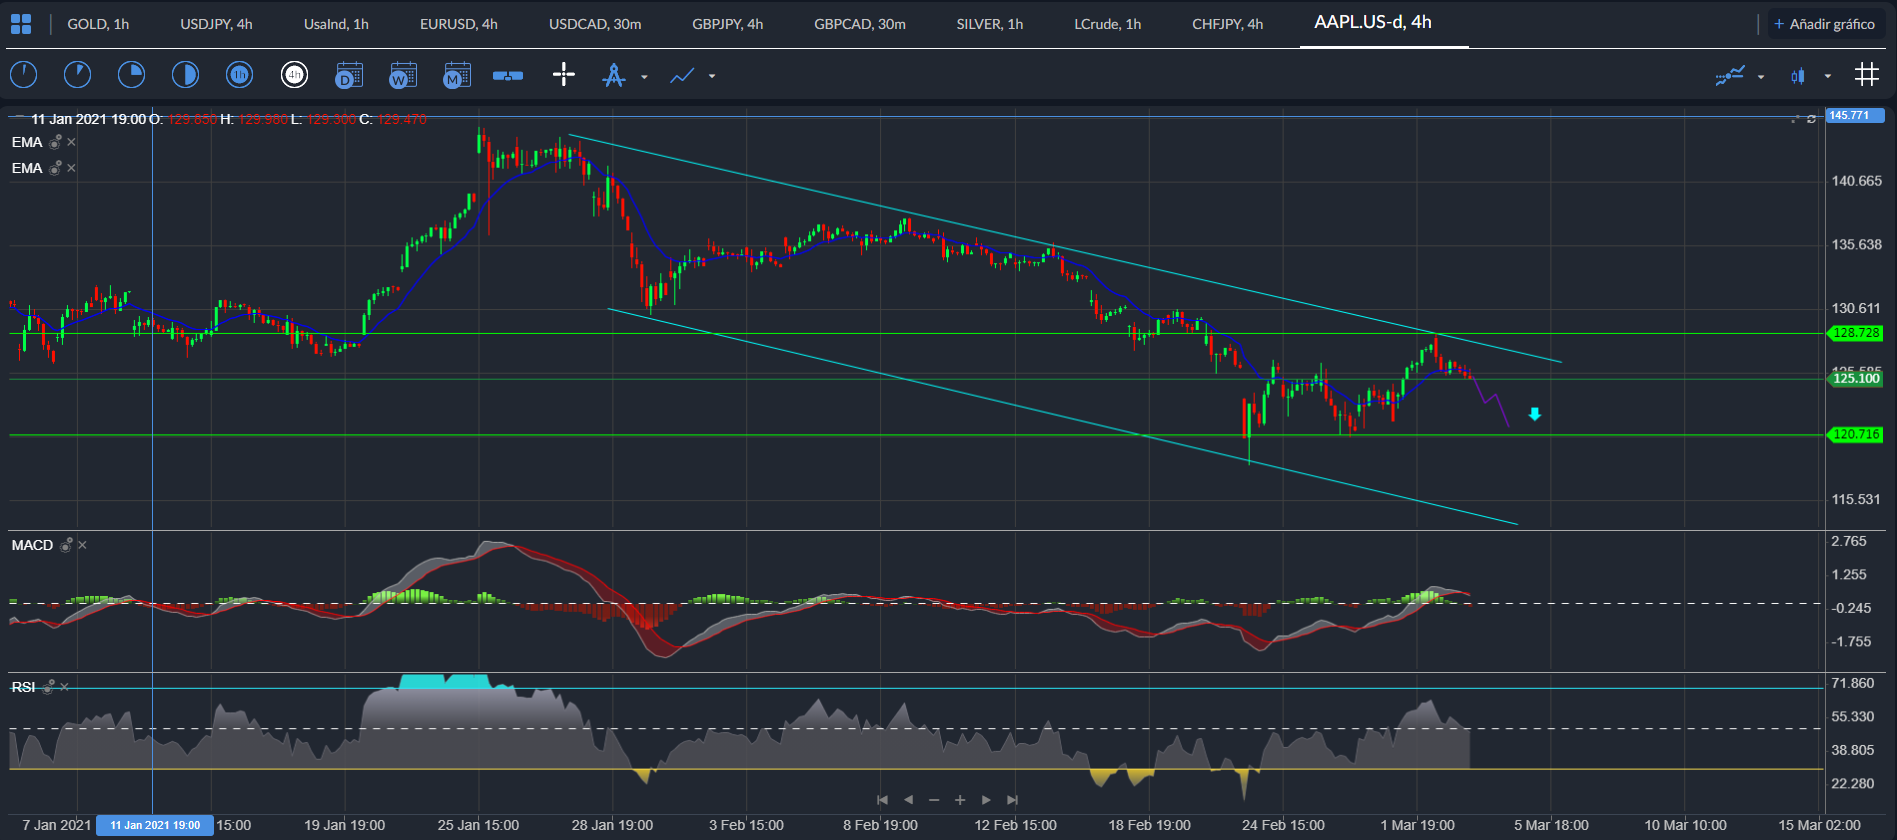Switch to the EURUSD, 4h tab

[459, 24]
